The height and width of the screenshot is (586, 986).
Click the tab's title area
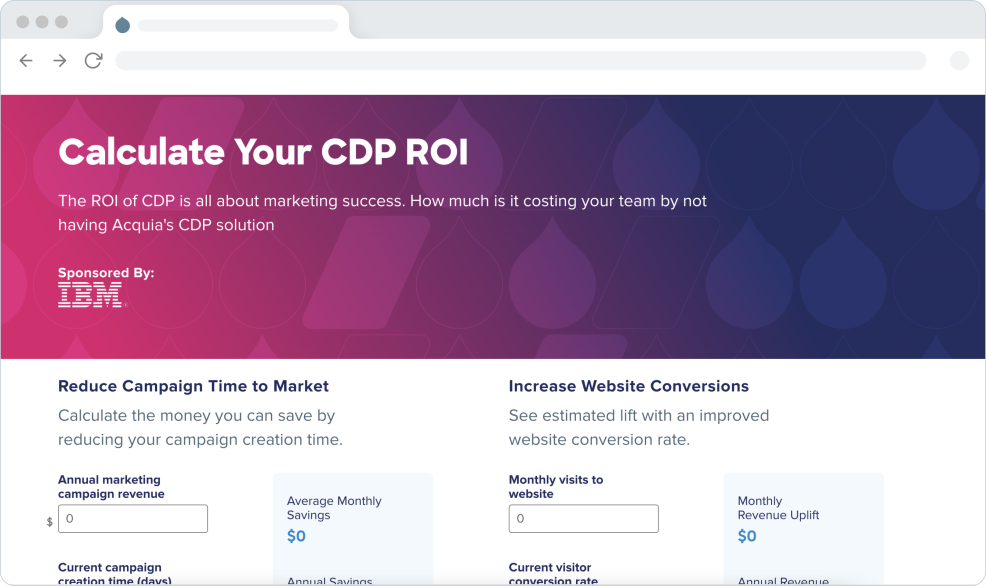pos(237,24)
